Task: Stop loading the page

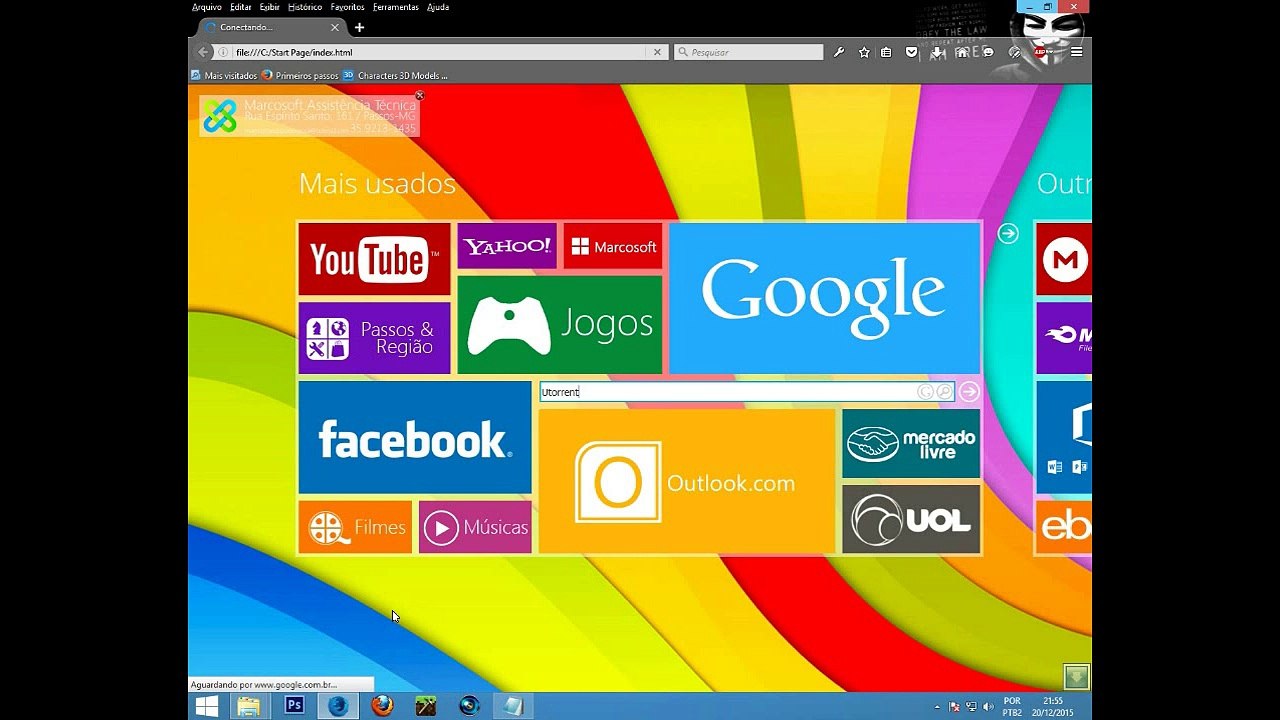Action: point(657,52)
